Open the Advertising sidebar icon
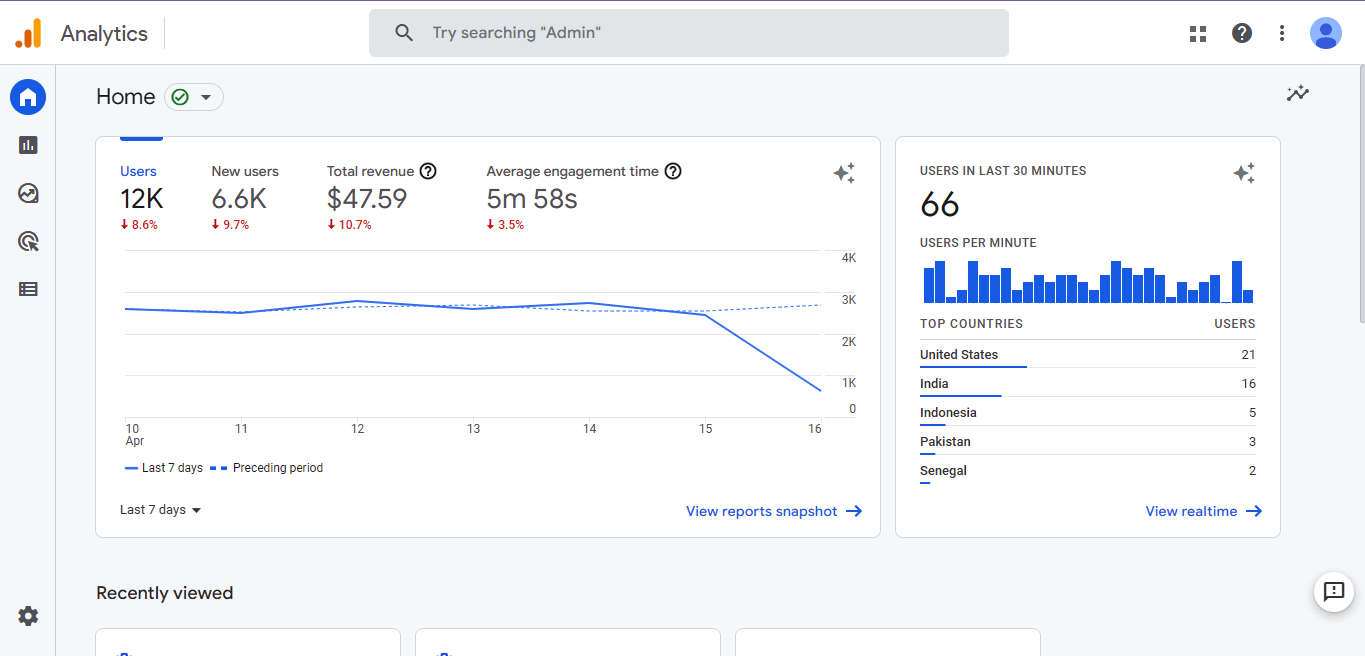Image resolution: width=1365 pixels, height=656 pixels. [x=28, y=241]
